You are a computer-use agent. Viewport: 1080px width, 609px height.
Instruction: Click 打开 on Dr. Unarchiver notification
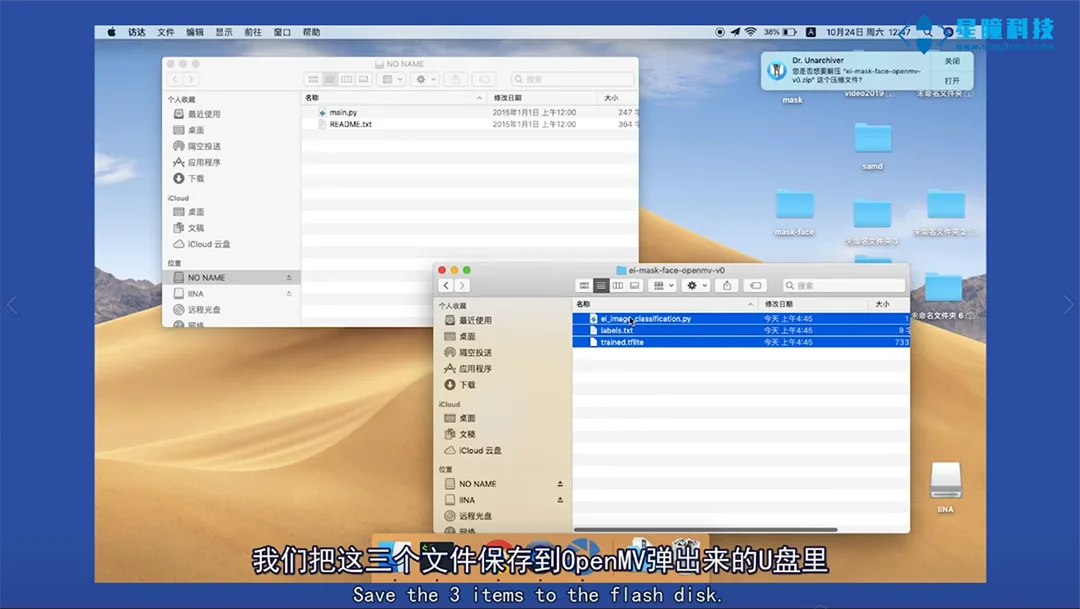click(x=952, y=81)
